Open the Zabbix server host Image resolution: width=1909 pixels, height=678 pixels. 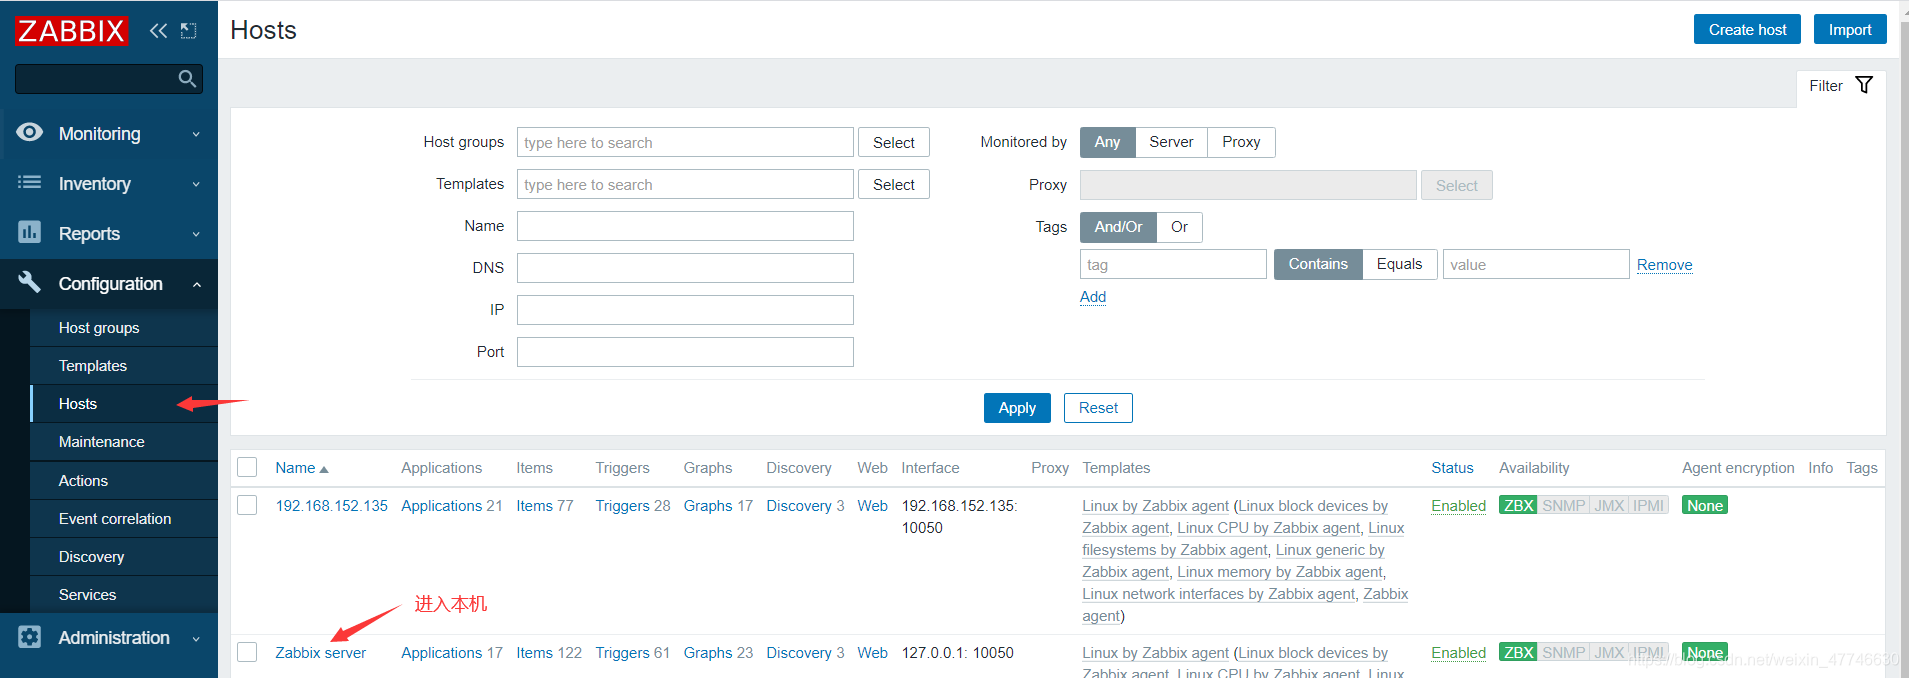click(x=321, y=653)
